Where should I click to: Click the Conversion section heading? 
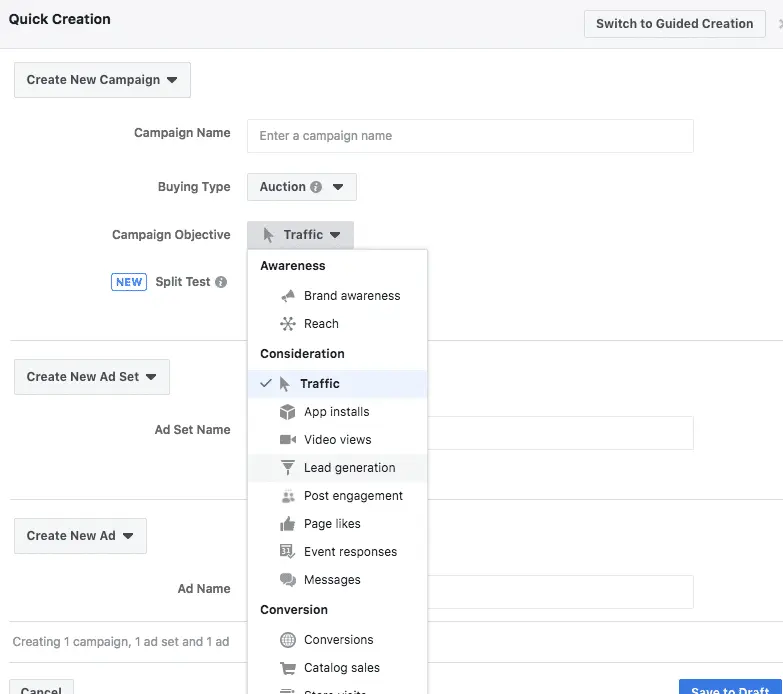(x=294, y=610)
